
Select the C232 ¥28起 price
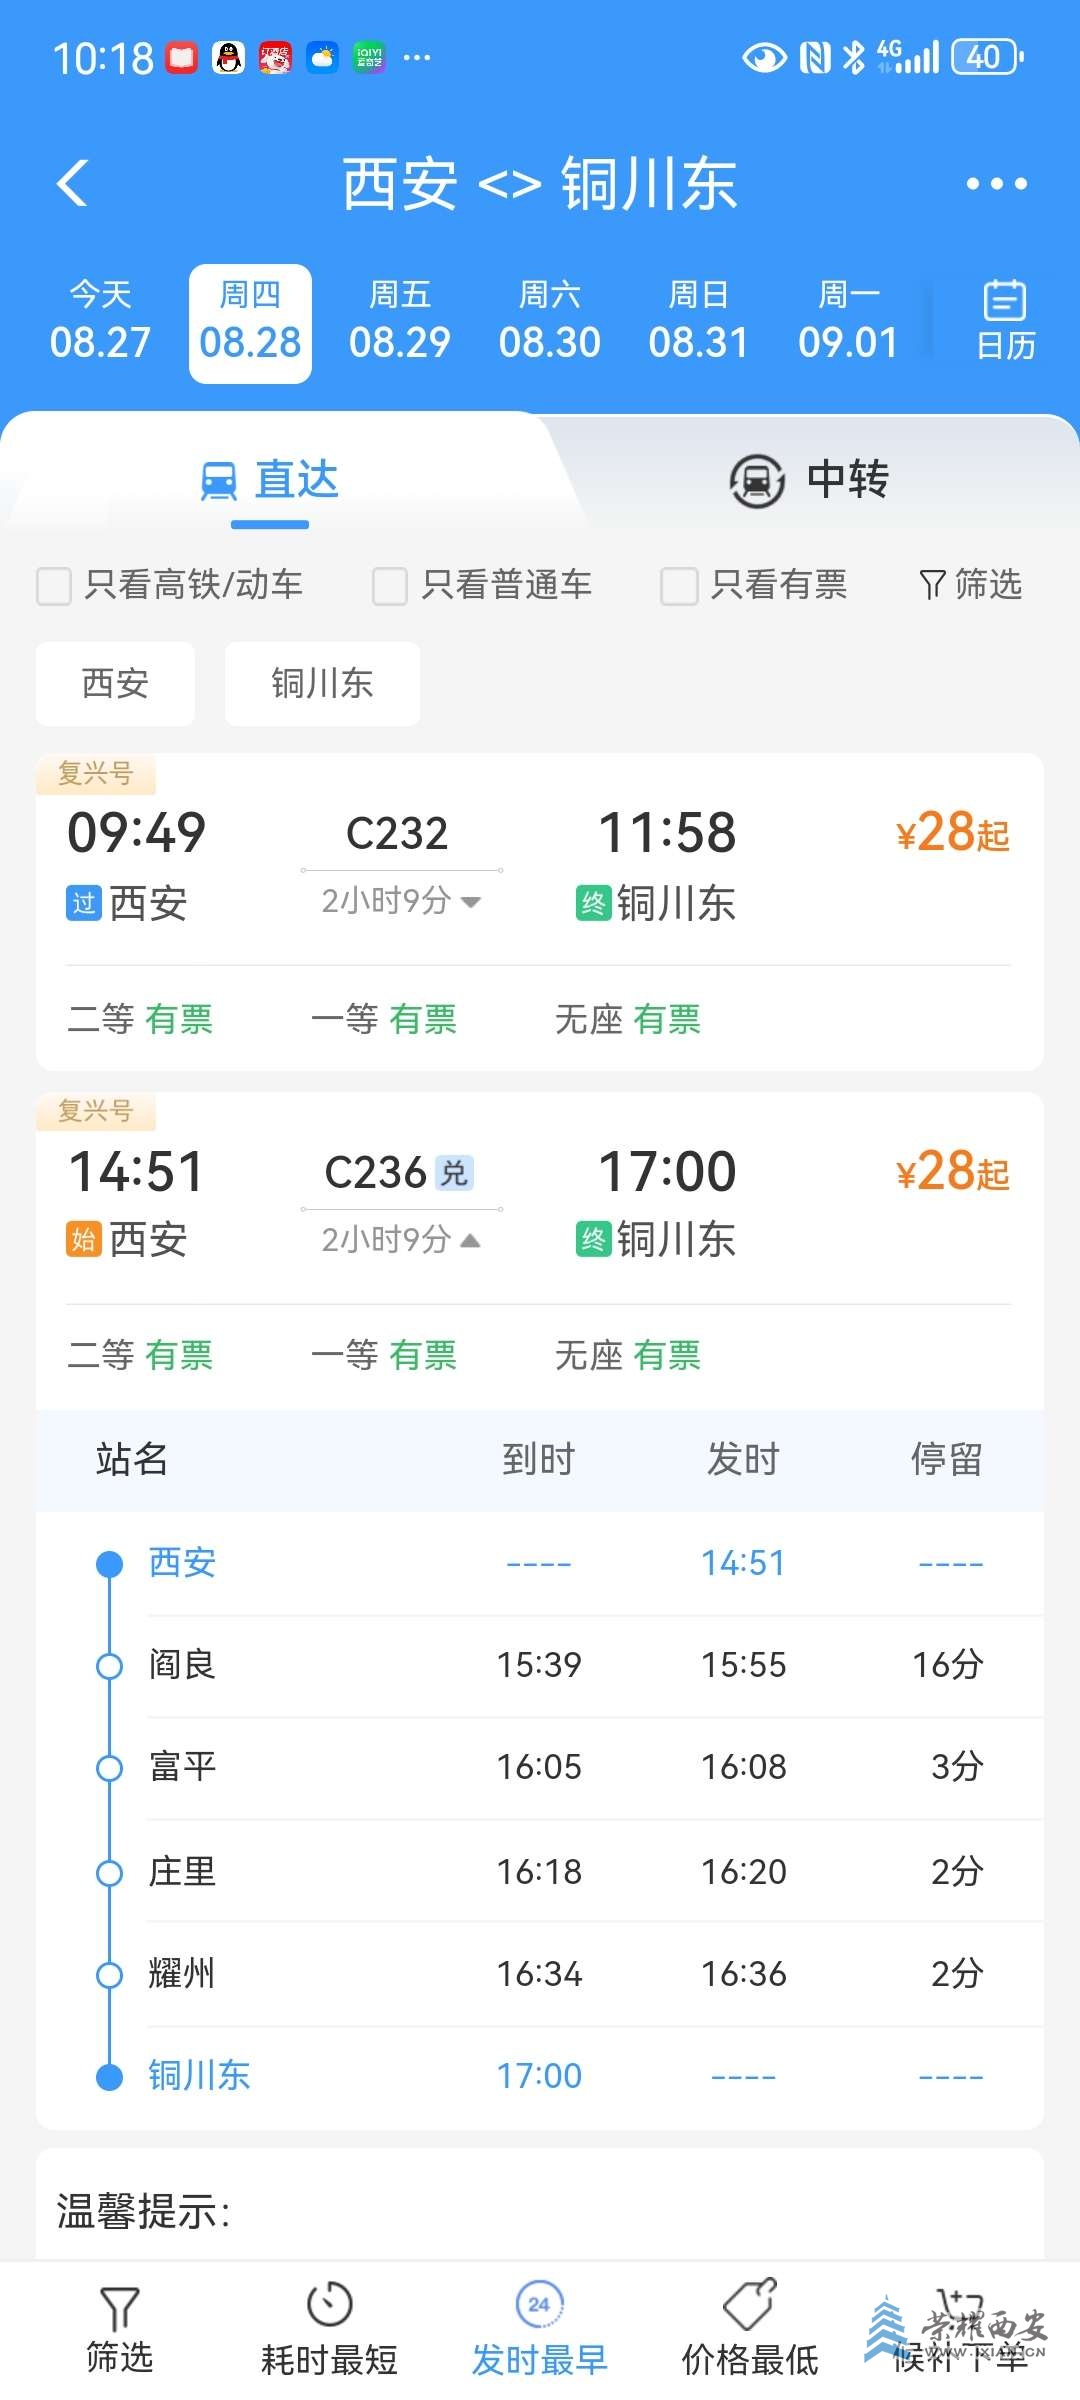(x=953, y=832)
